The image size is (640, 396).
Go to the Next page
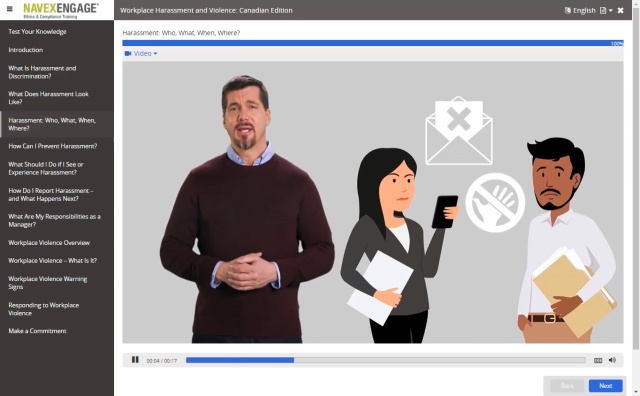pyautogui.click(x=605, y=385)
